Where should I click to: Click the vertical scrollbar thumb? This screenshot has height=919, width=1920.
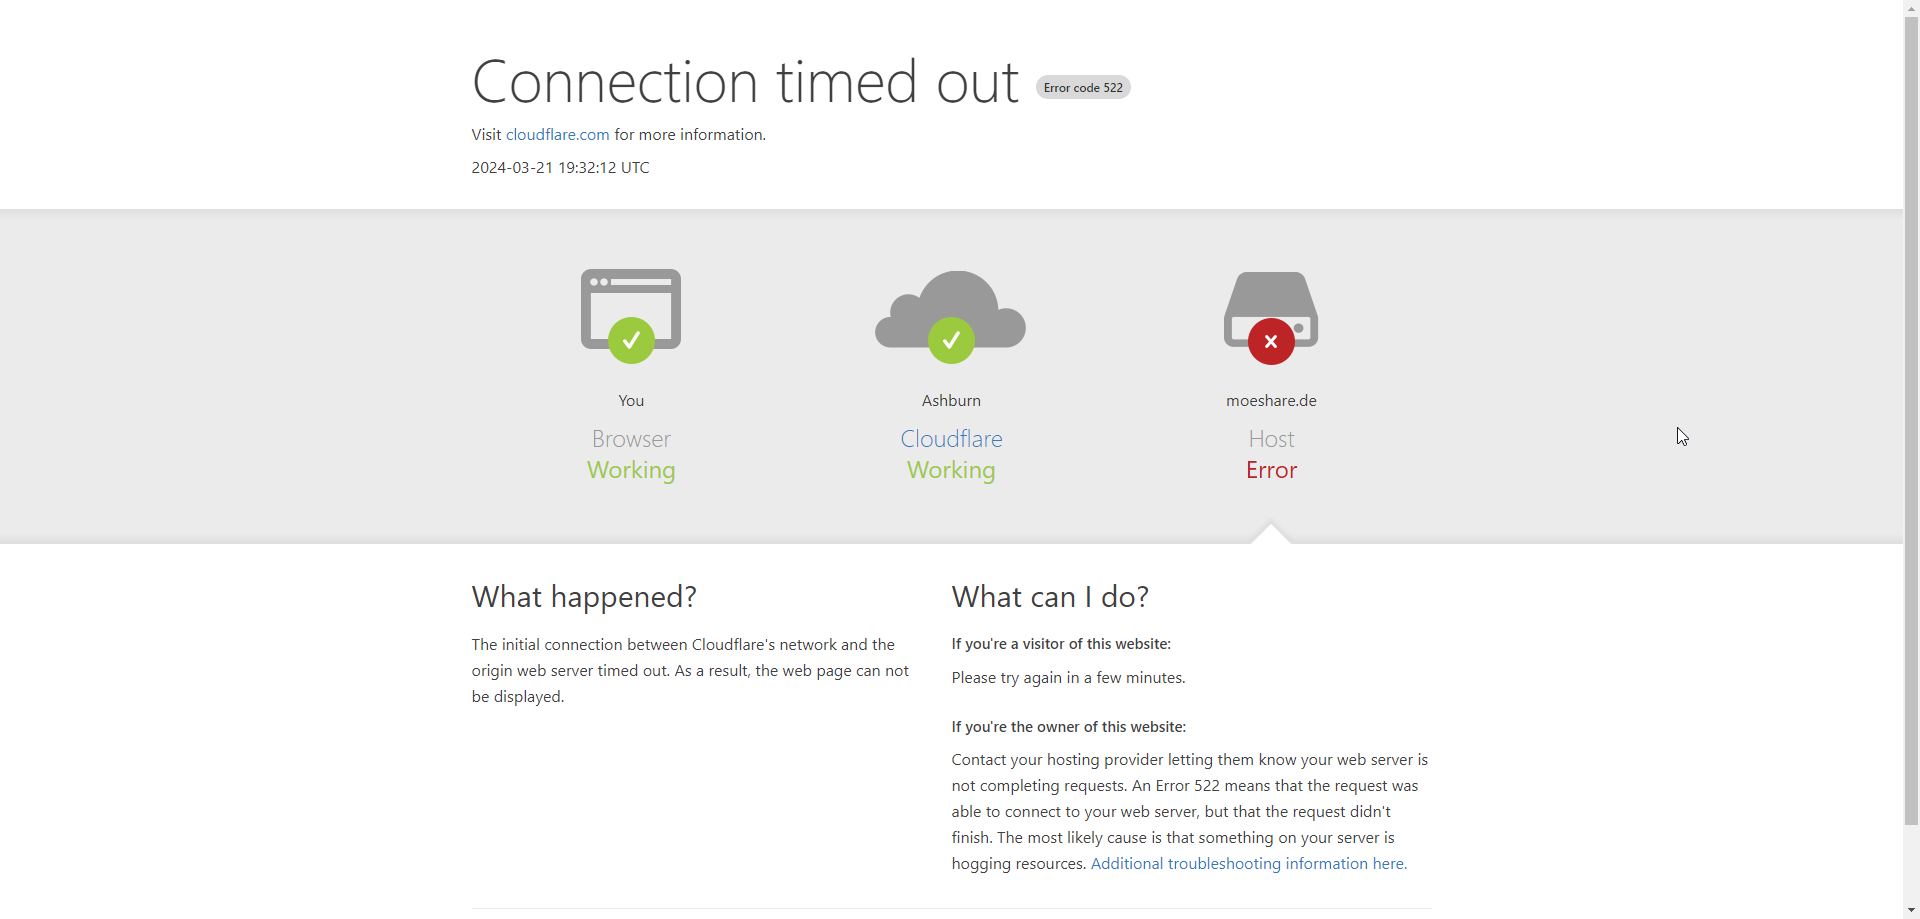coord(1911,420)
